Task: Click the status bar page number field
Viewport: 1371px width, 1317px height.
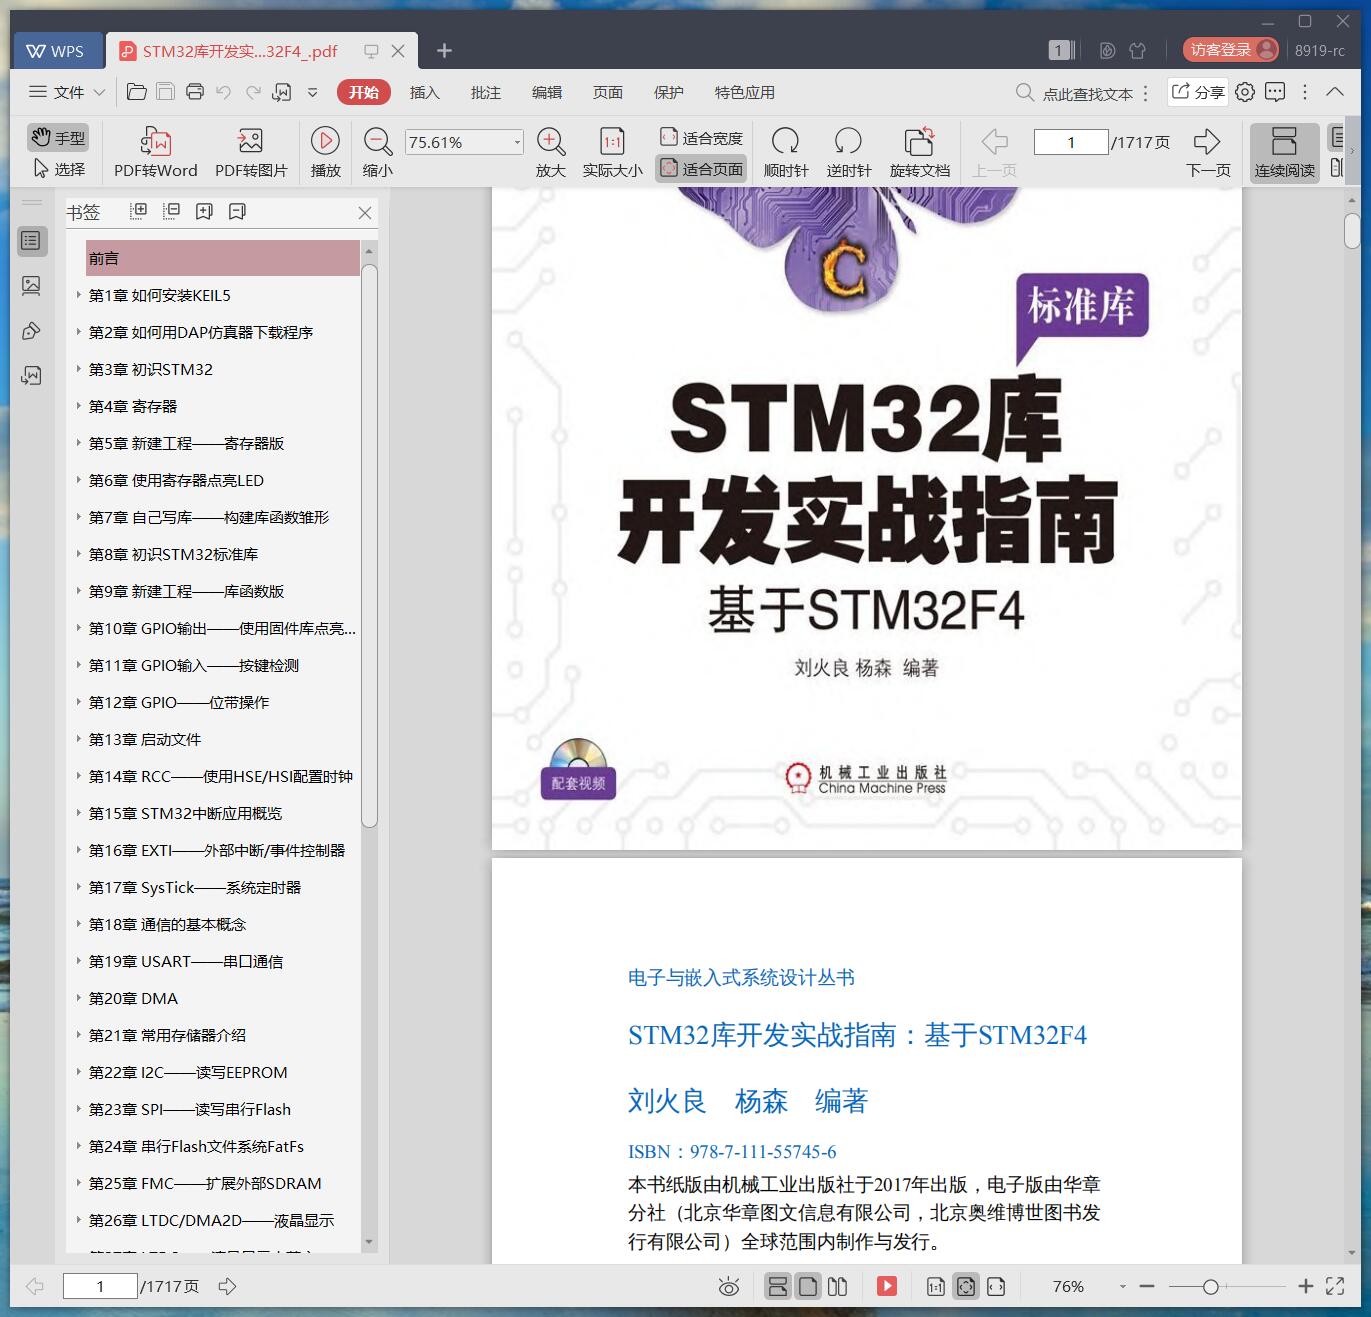Action: (100, 1286)
